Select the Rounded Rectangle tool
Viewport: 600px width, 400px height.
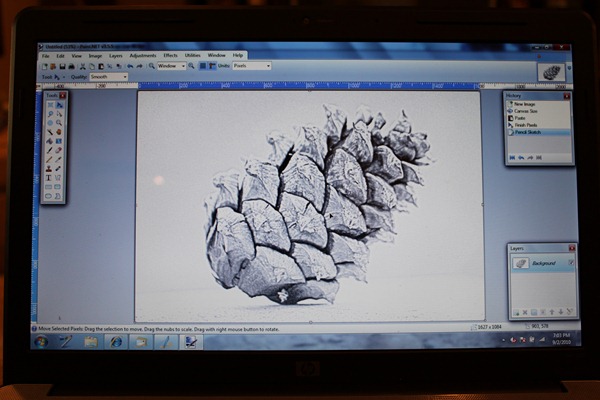point(58,187)
